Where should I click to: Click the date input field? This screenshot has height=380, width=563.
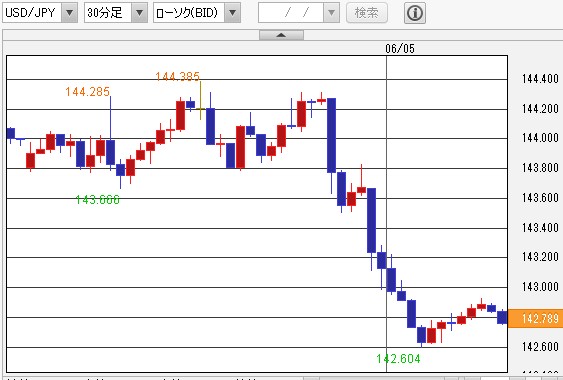click(291, 13)
